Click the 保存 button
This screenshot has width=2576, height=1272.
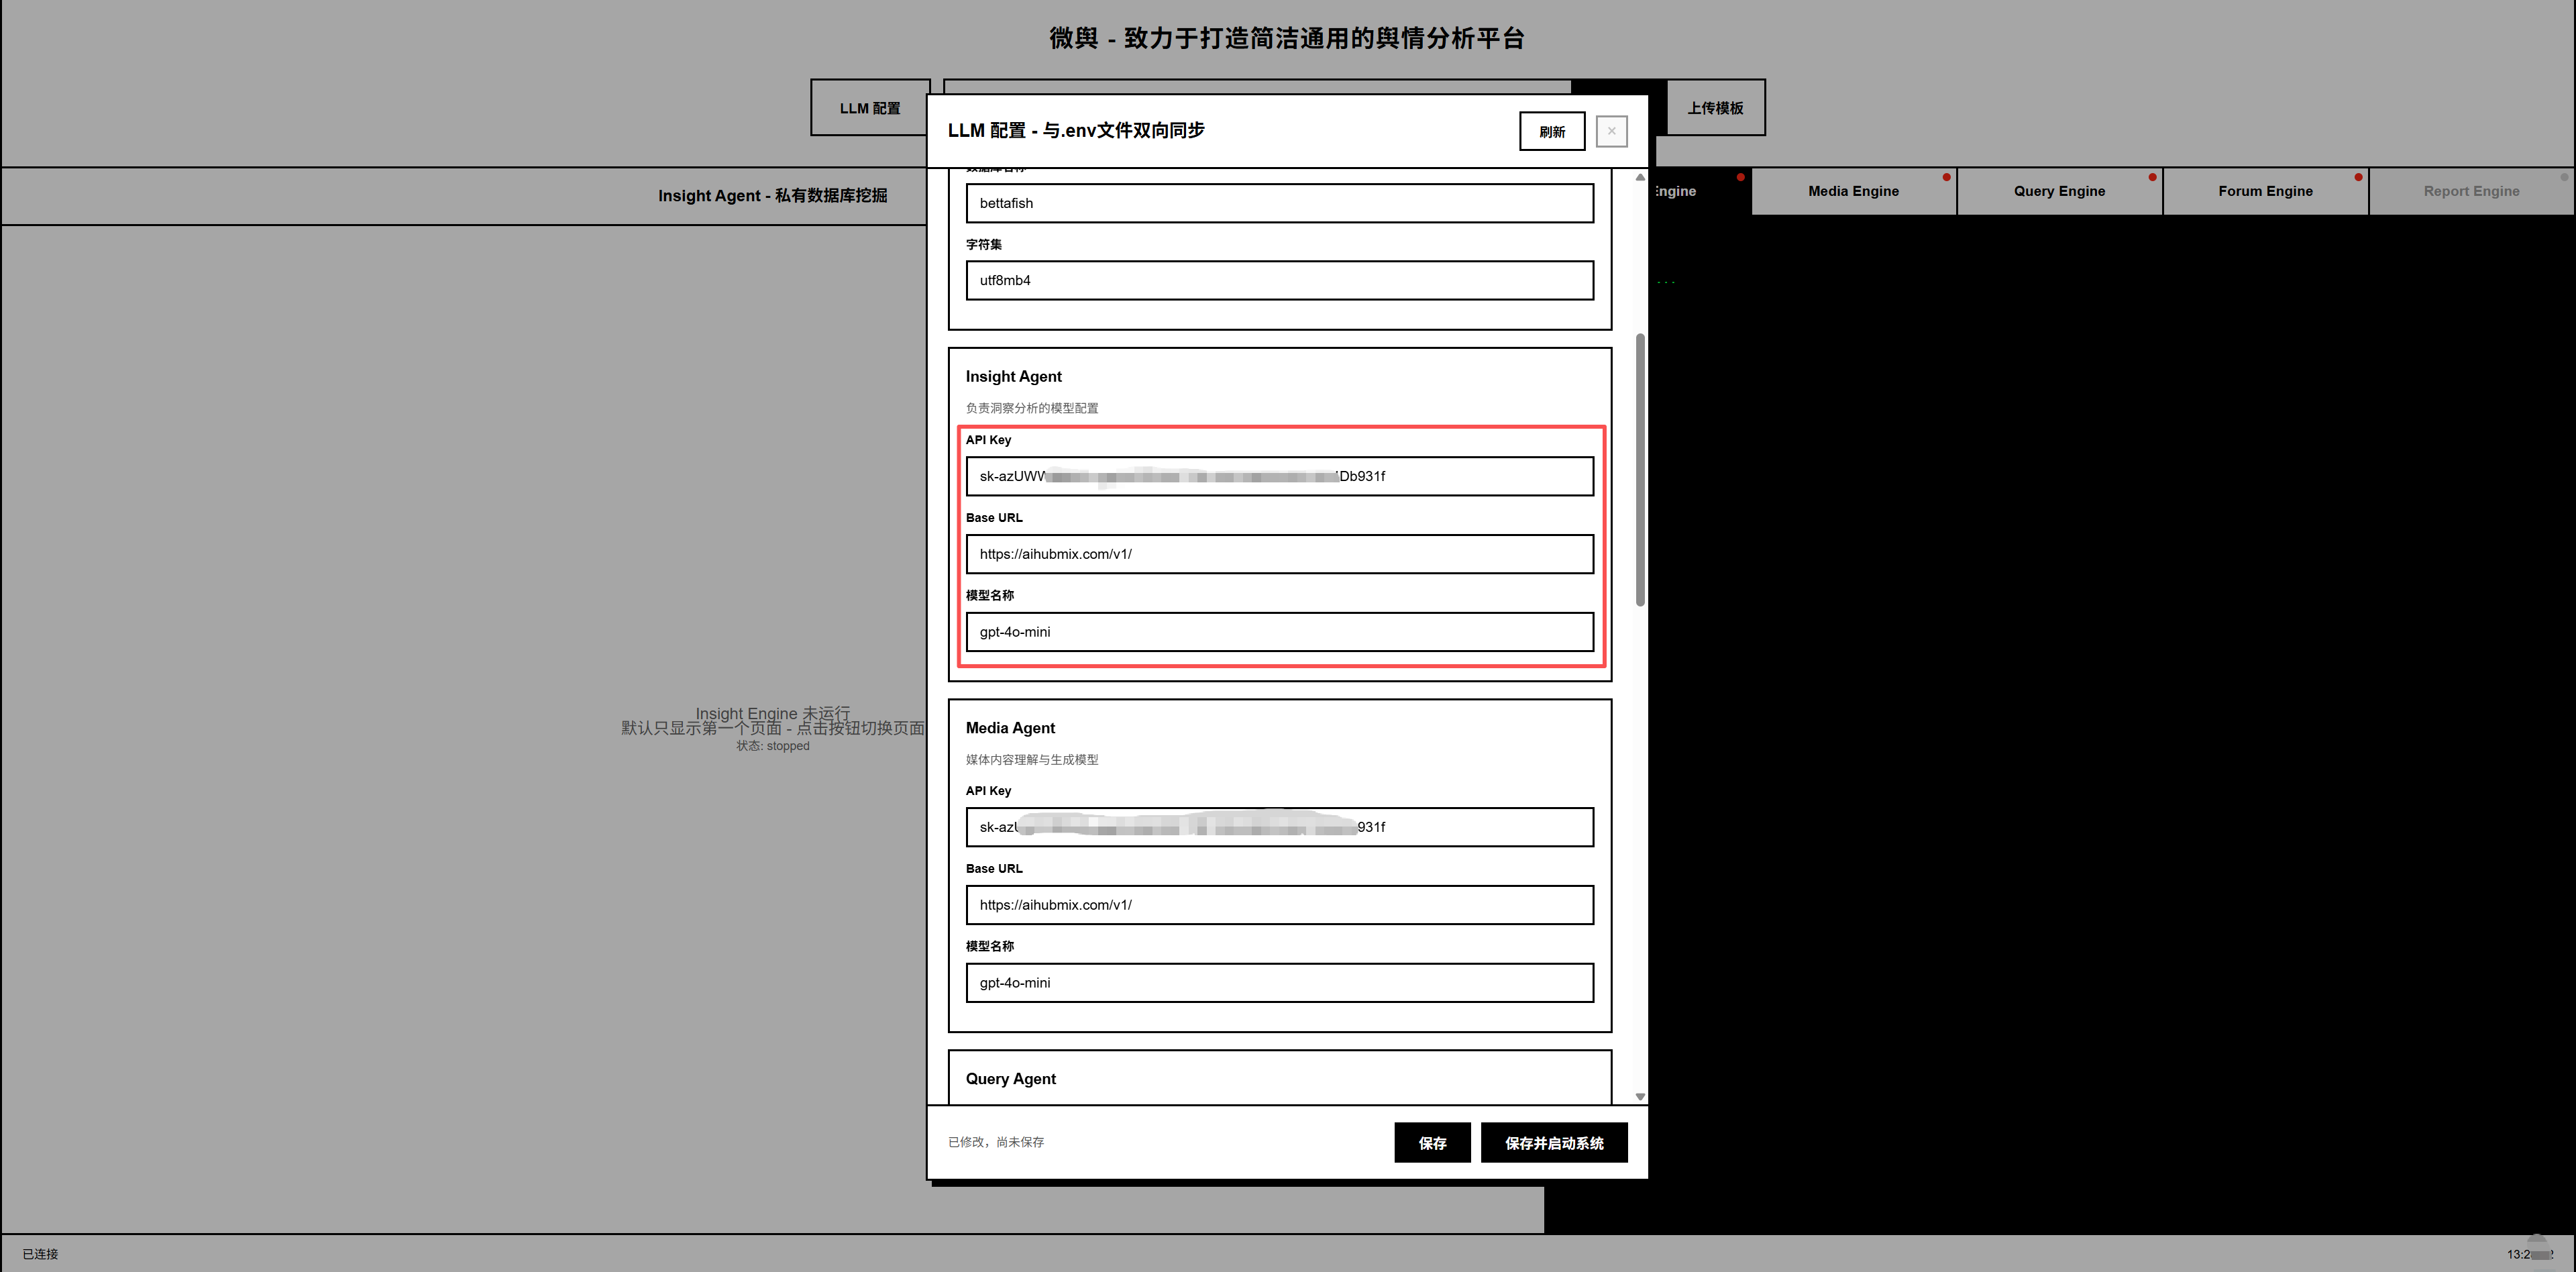click(x=1432, y=1142)
